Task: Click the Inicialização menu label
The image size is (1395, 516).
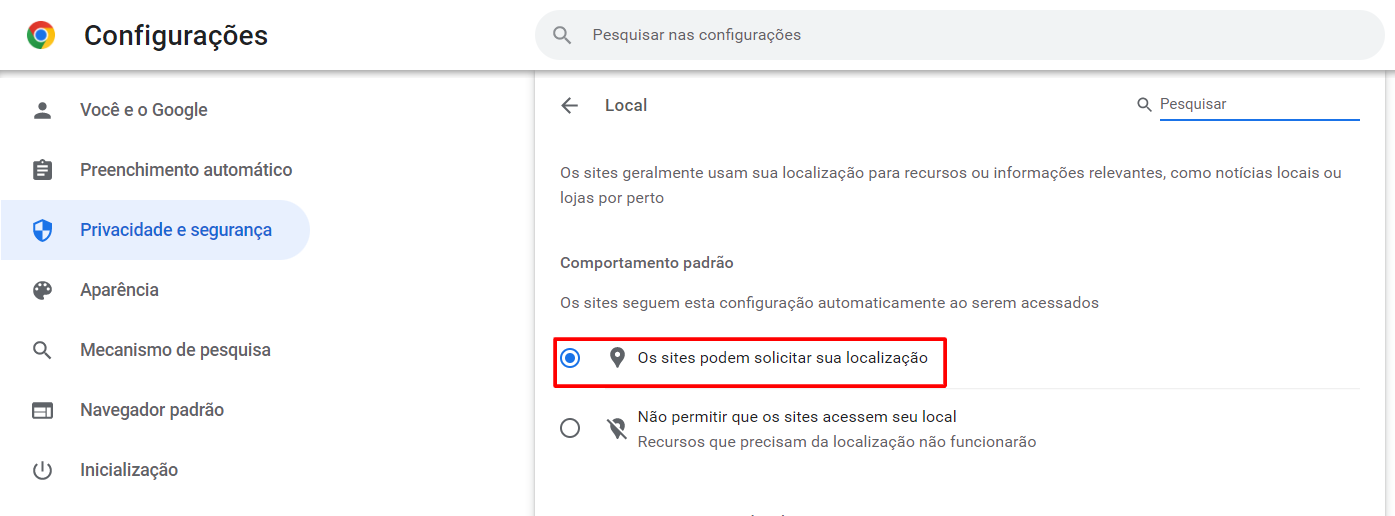Action: pos(129,470)
